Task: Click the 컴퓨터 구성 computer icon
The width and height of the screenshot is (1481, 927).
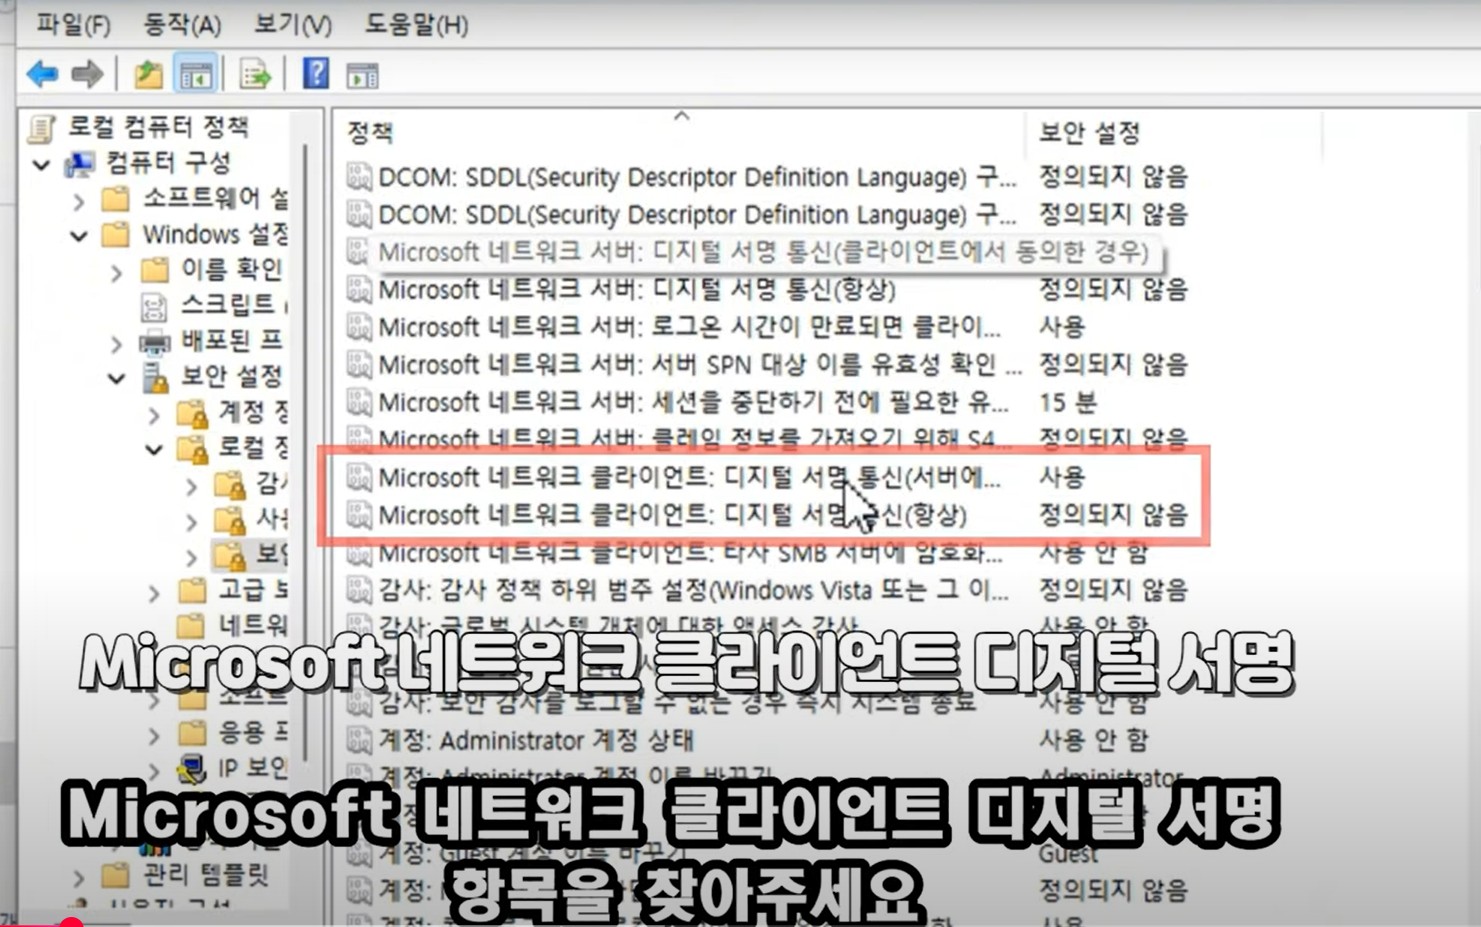Action: (x=80, y=164)
